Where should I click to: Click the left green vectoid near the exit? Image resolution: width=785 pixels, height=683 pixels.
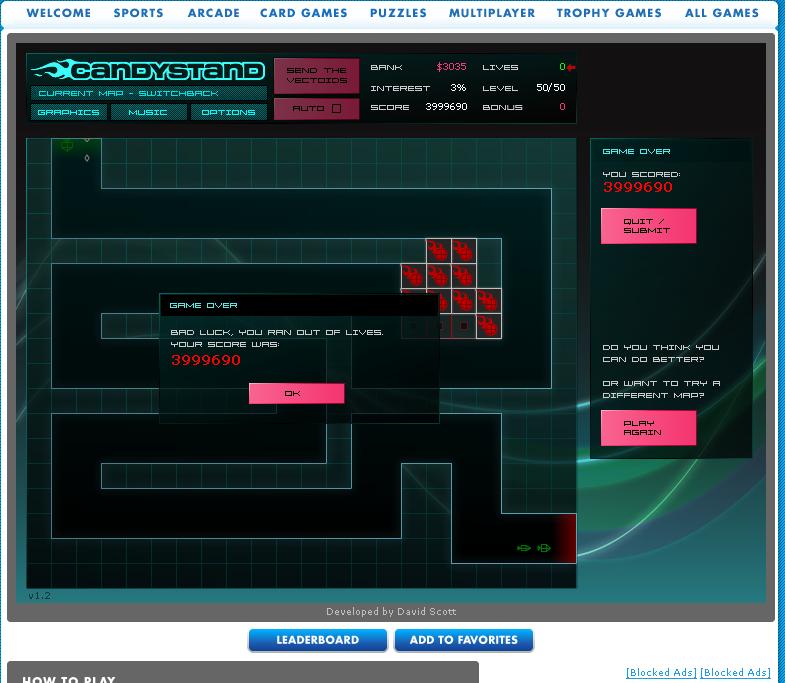pos(524,548)
